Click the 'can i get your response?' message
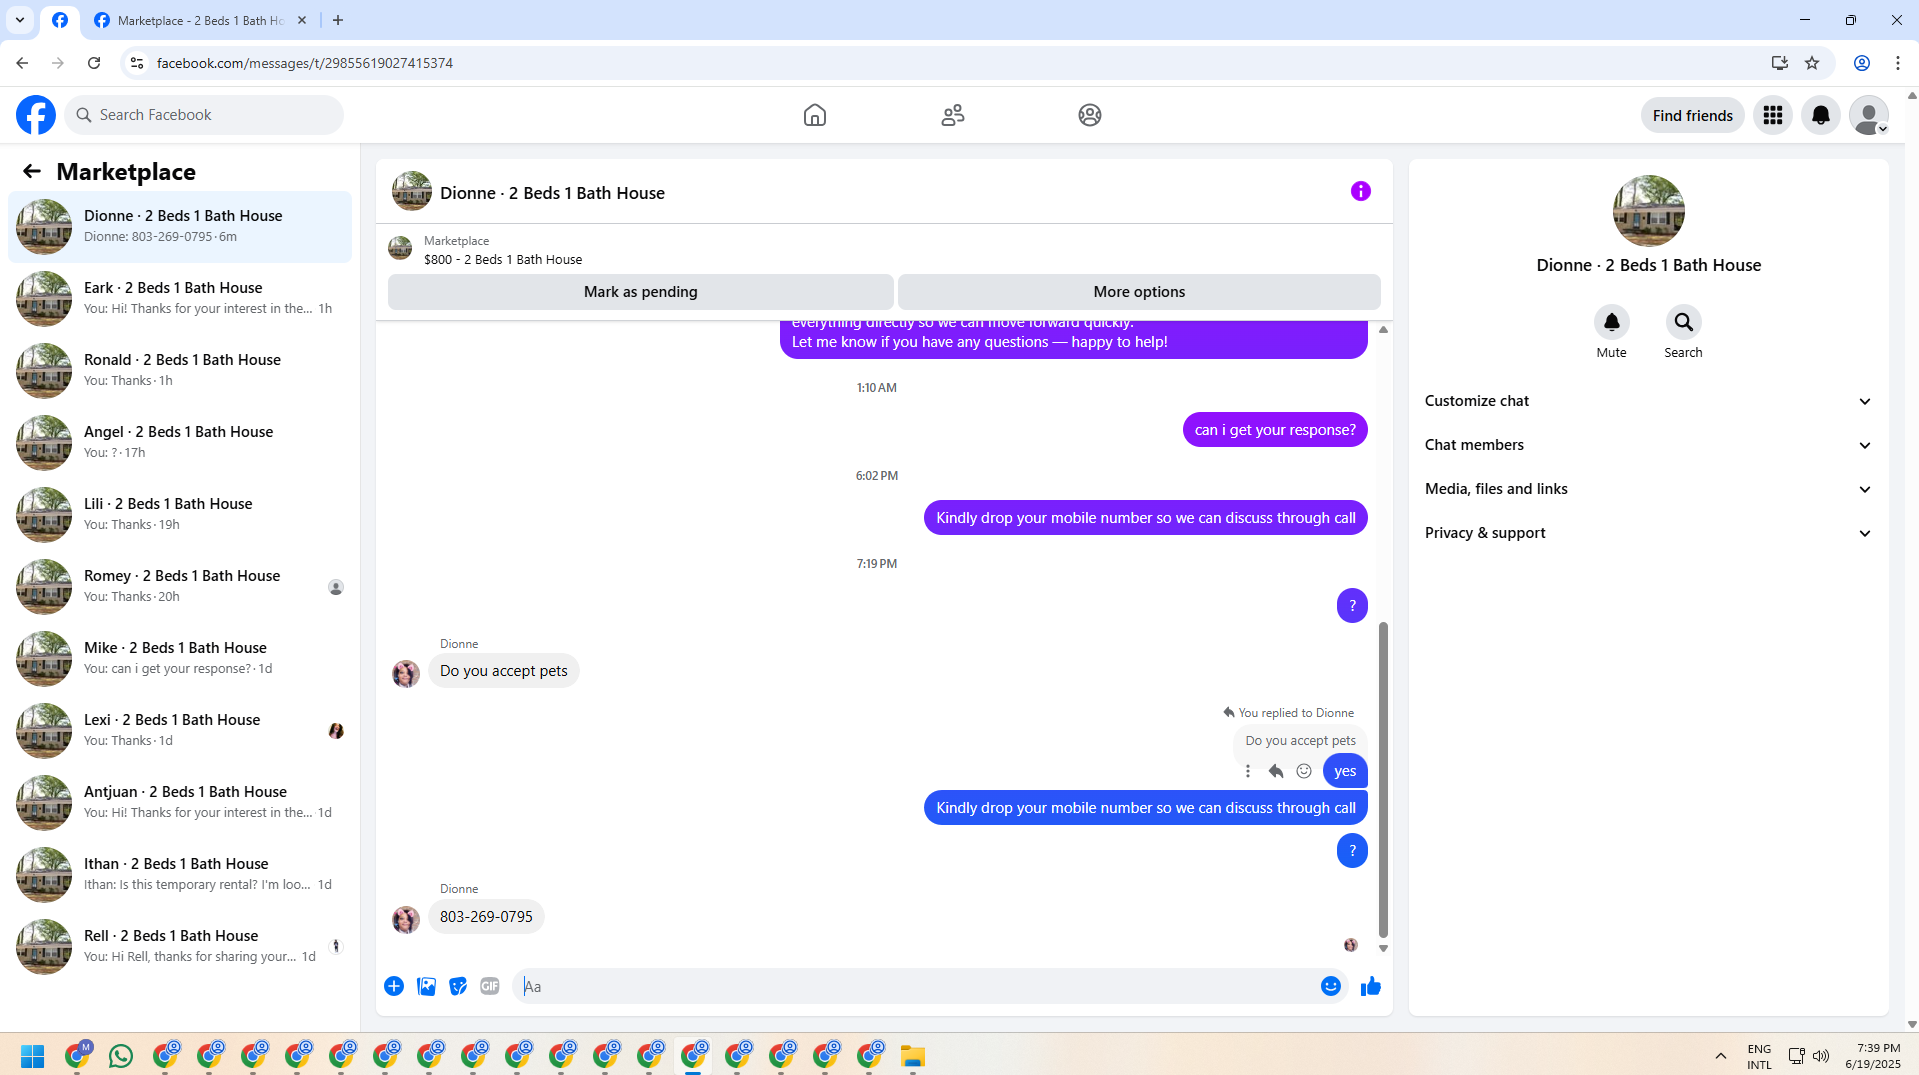This screenshot has height=1075, width=1919. click(1275, 430)
